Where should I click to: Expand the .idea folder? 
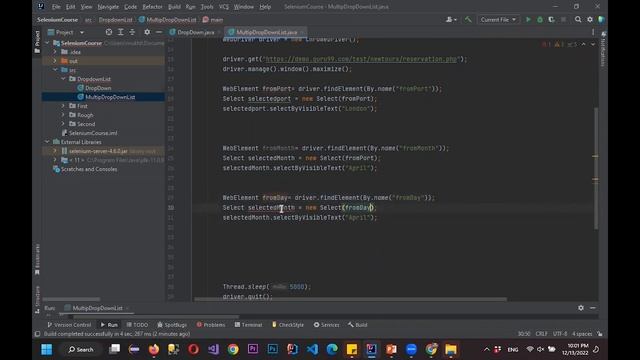click(x=55, y=52)
